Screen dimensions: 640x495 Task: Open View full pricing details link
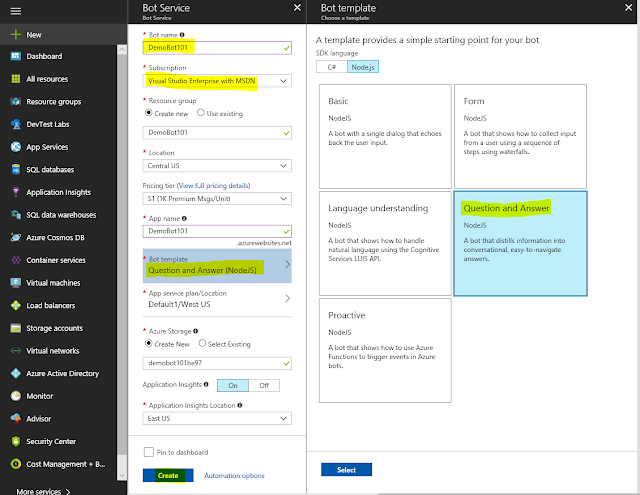(214, 186)
